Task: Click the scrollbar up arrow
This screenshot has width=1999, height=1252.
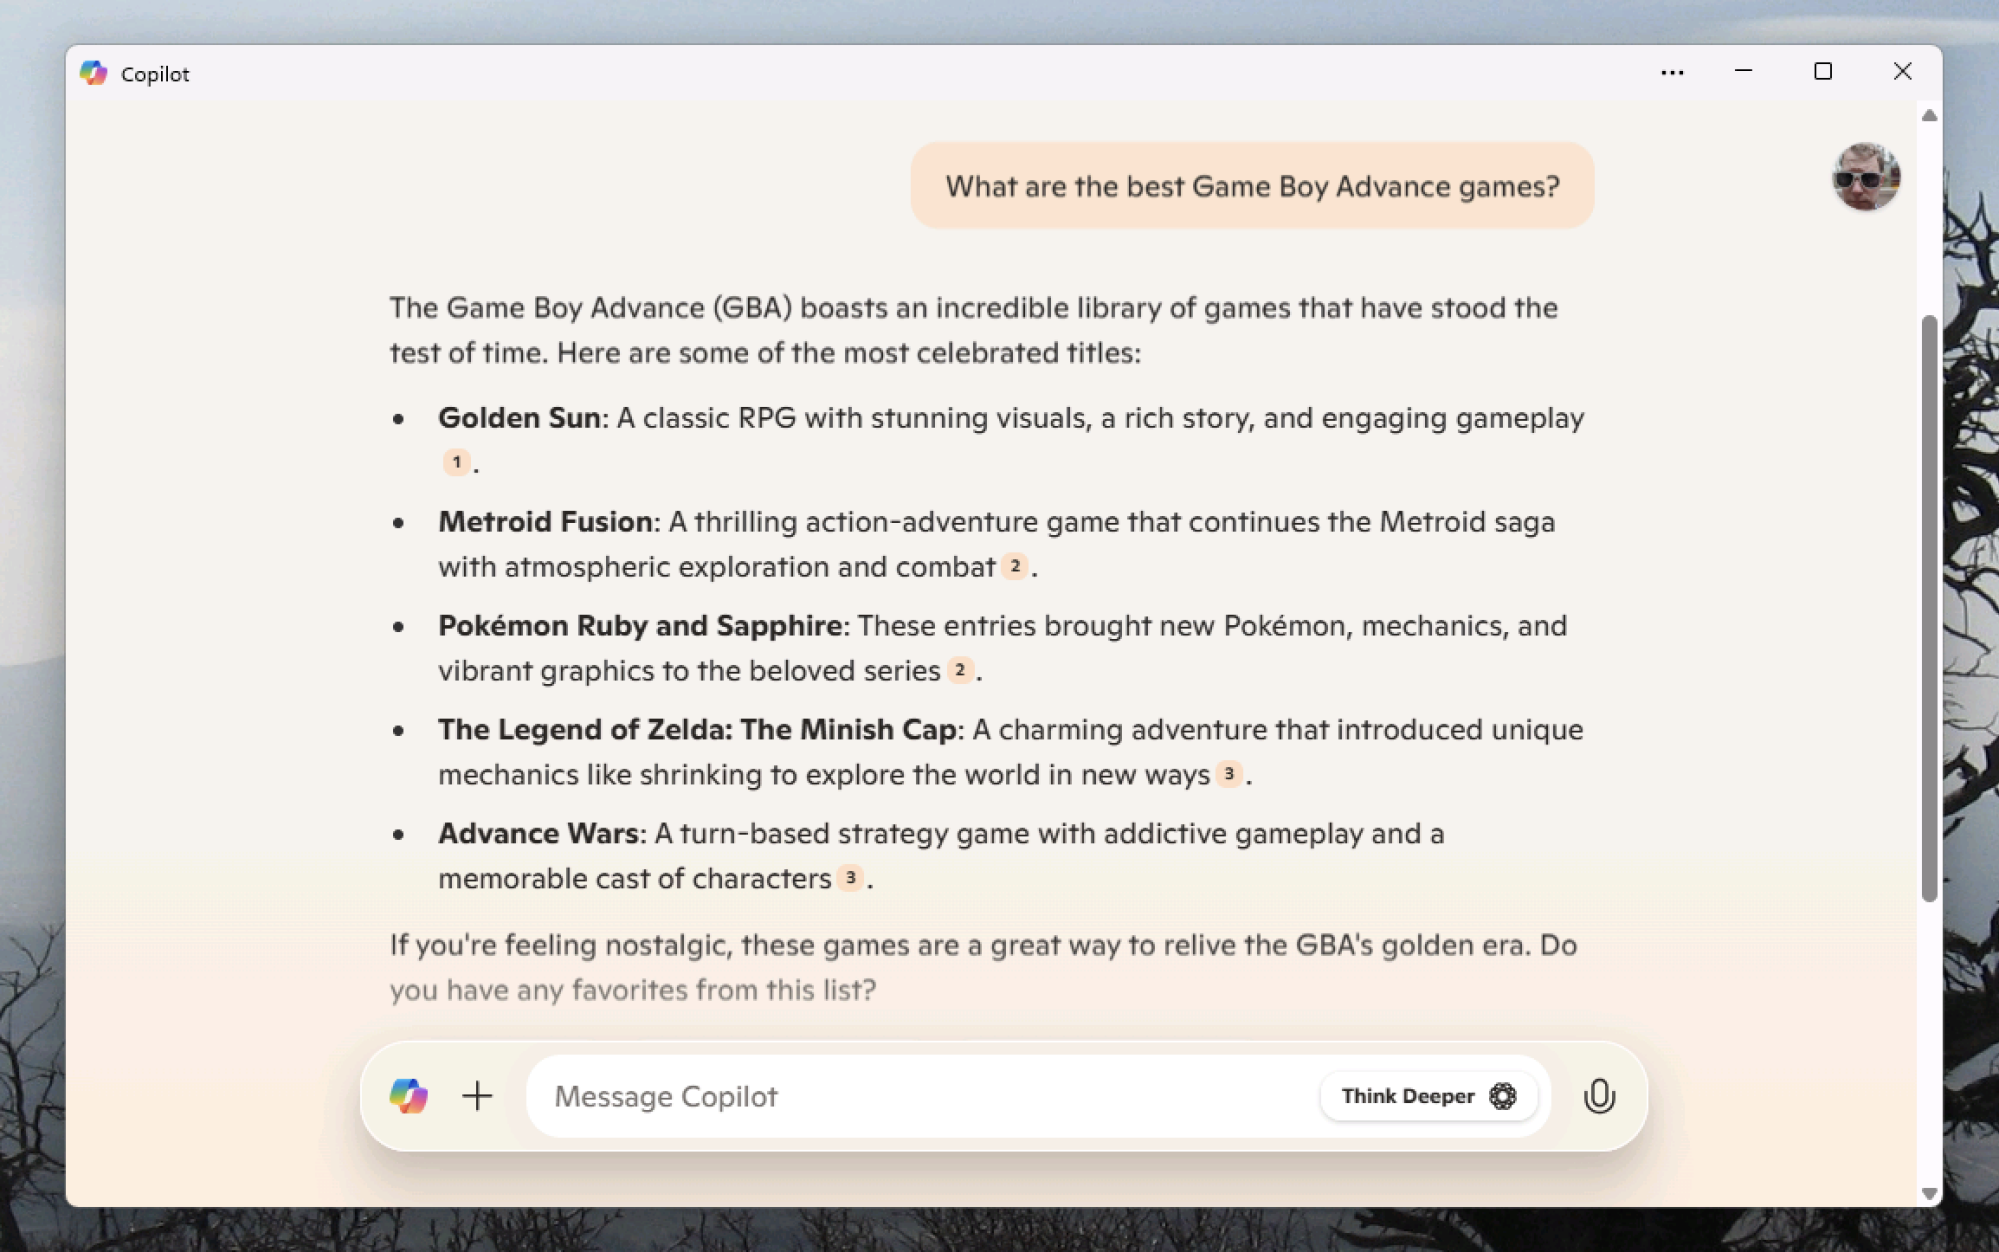Action: tap(1930, 116)
